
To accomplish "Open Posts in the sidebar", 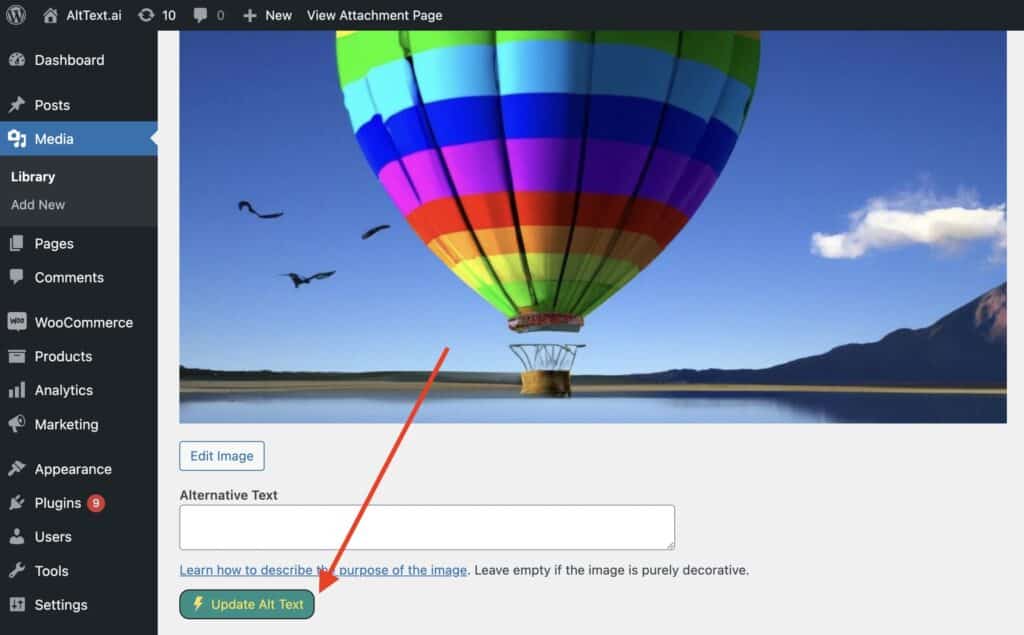I will [52, 105].
